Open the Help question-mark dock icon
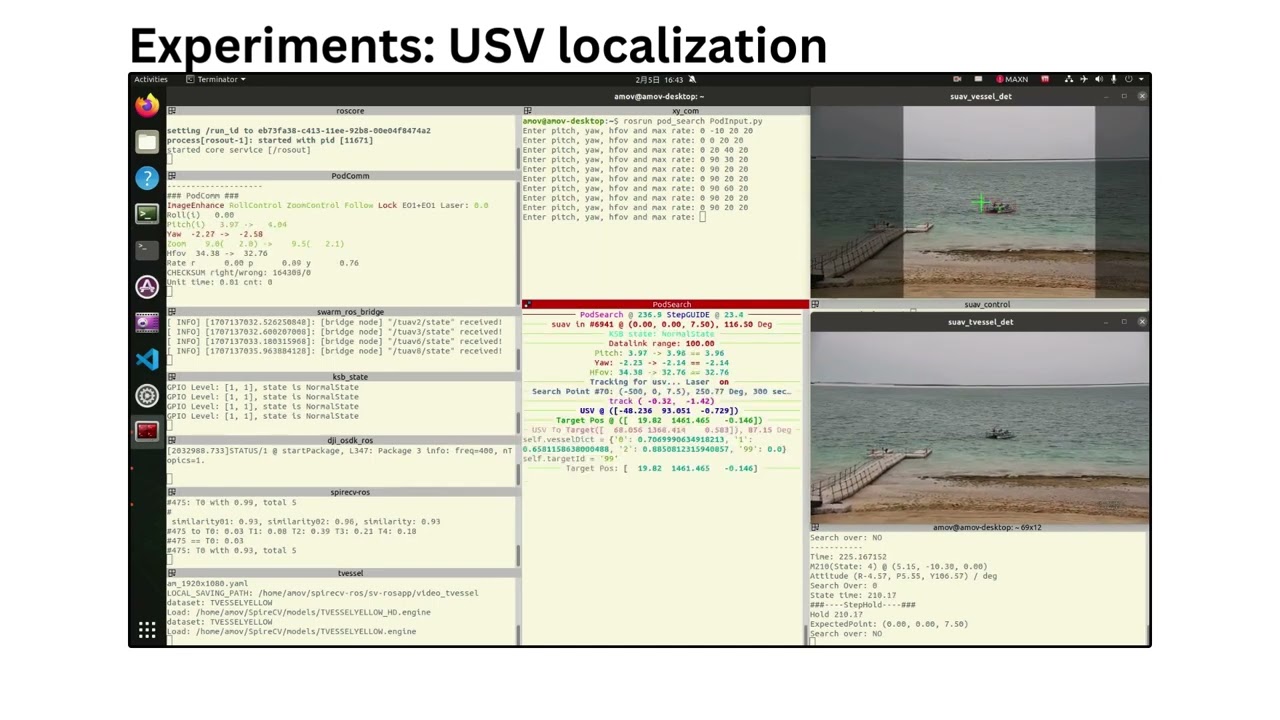 147,178
